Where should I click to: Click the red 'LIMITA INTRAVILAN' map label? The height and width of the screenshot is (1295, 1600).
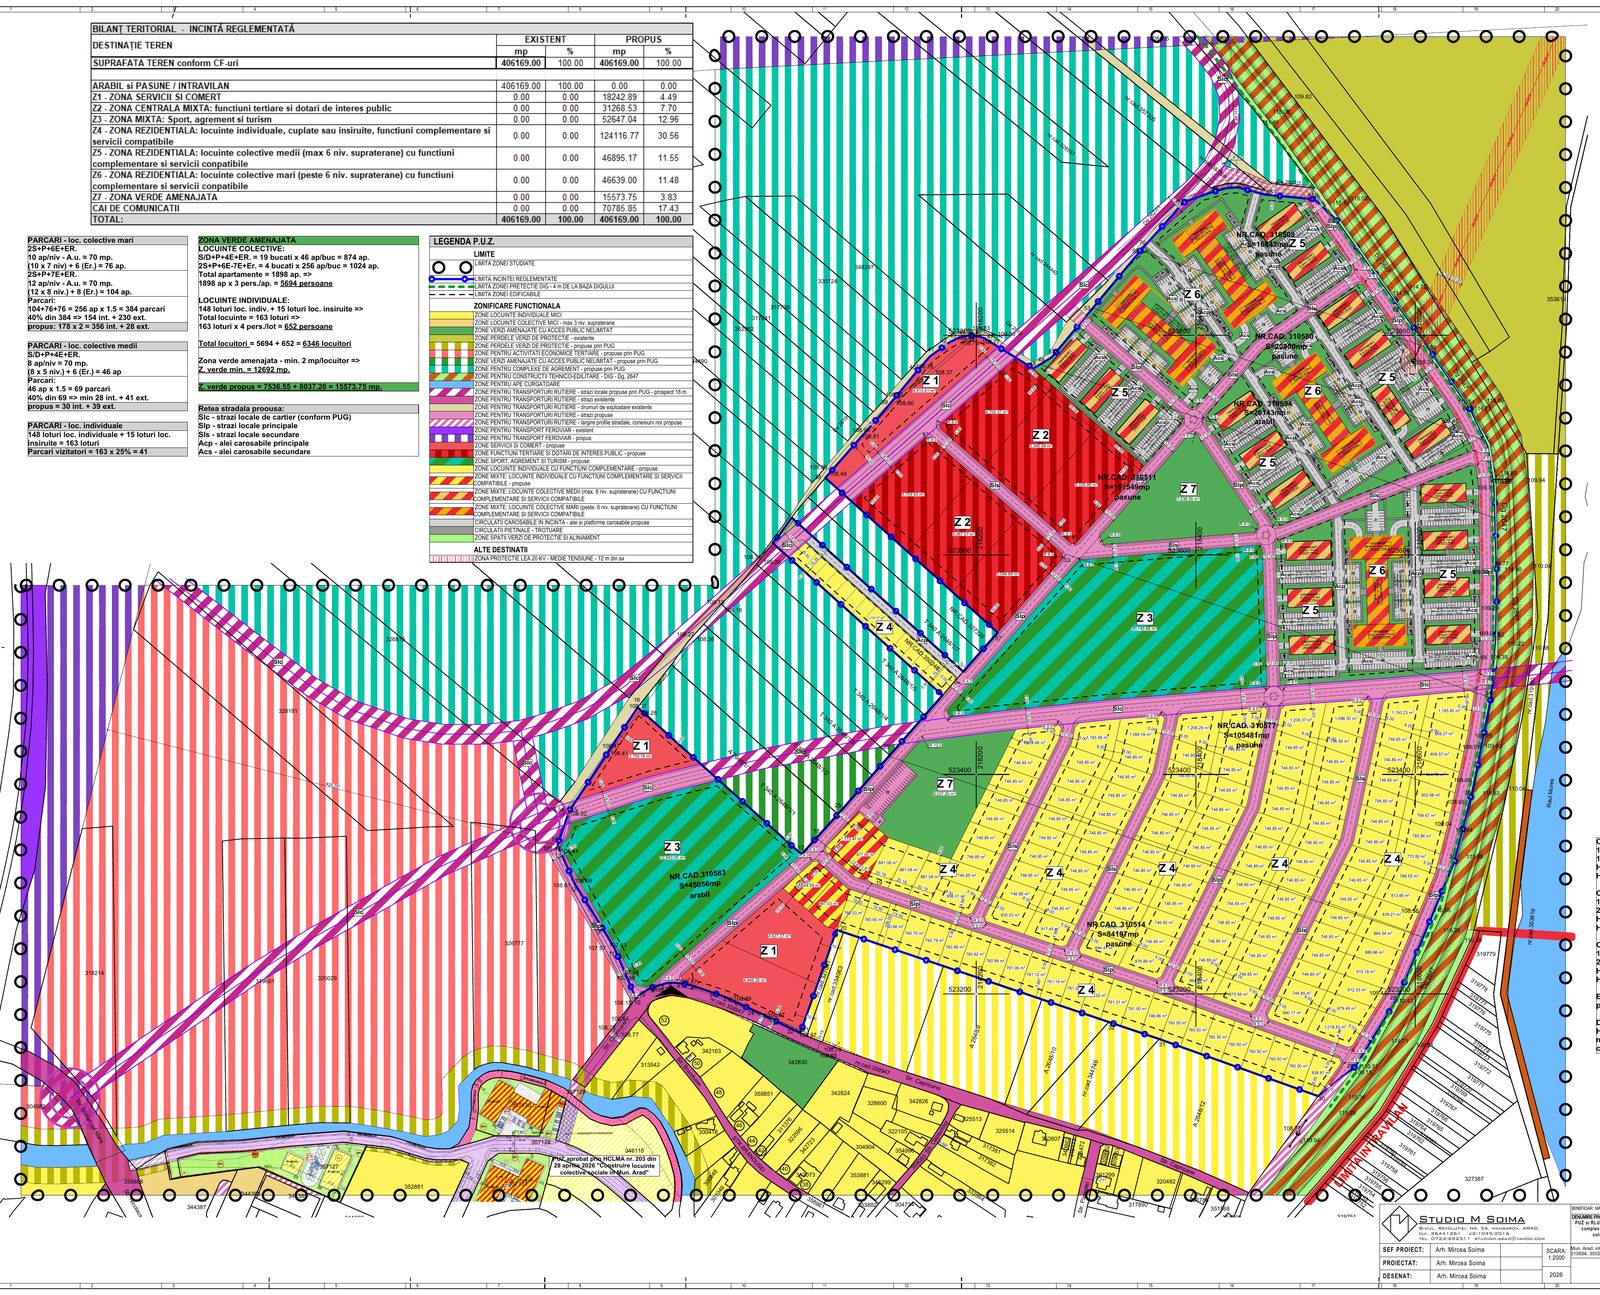tap(1372, 1147)
